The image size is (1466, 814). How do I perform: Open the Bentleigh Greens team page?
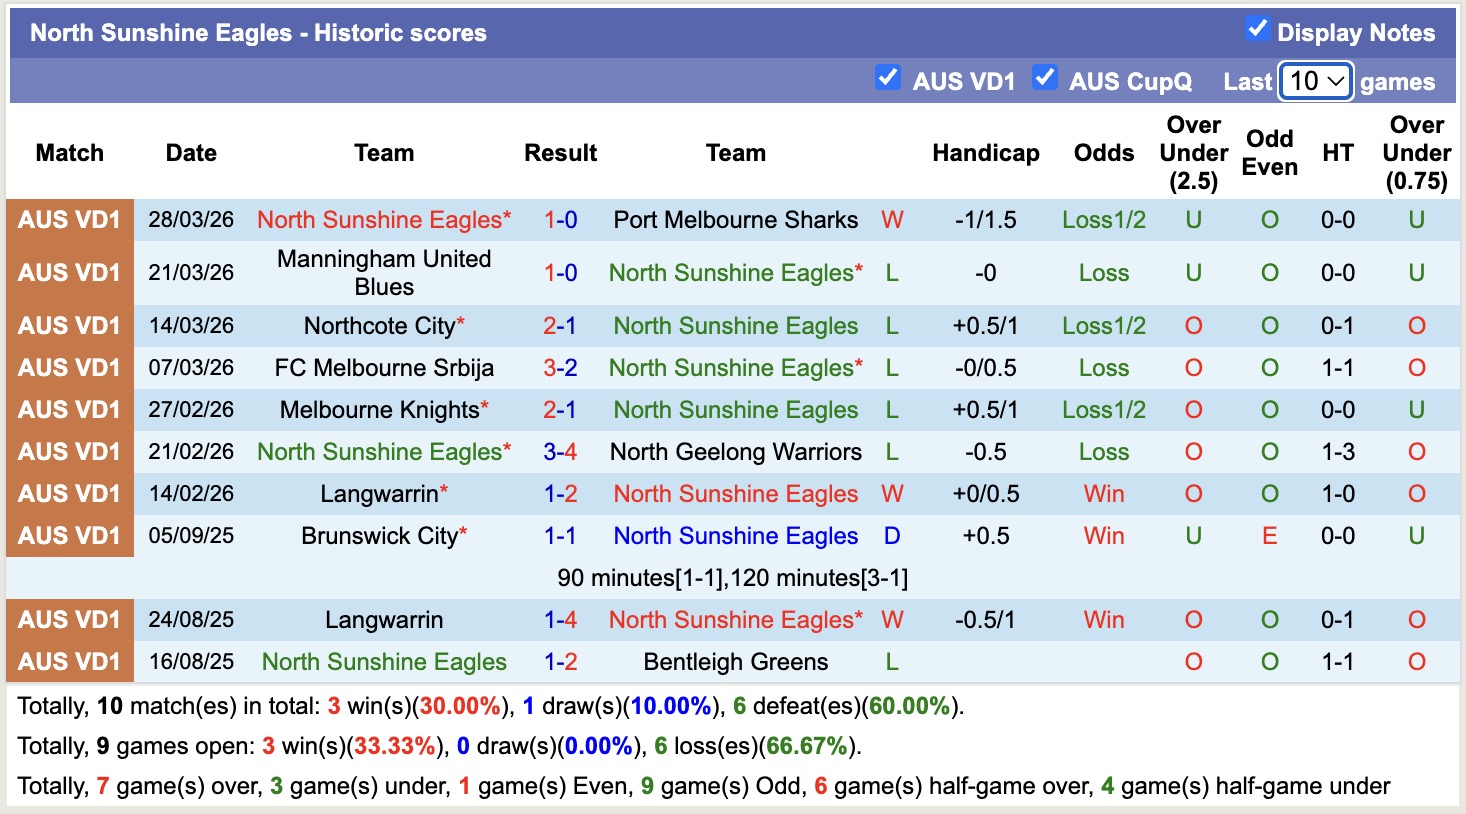735,661
